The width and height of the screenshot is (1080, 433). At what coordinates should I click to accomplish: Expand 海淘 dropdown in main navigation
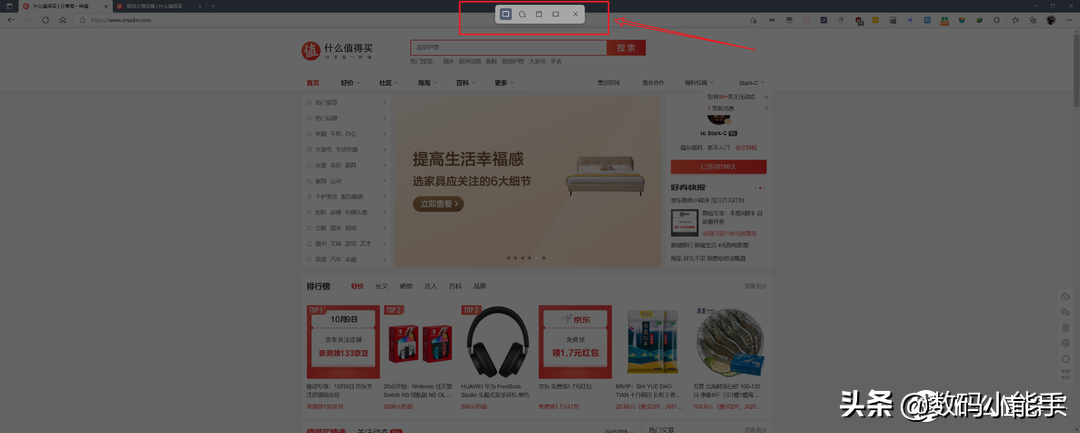click(x=427, y=83)
